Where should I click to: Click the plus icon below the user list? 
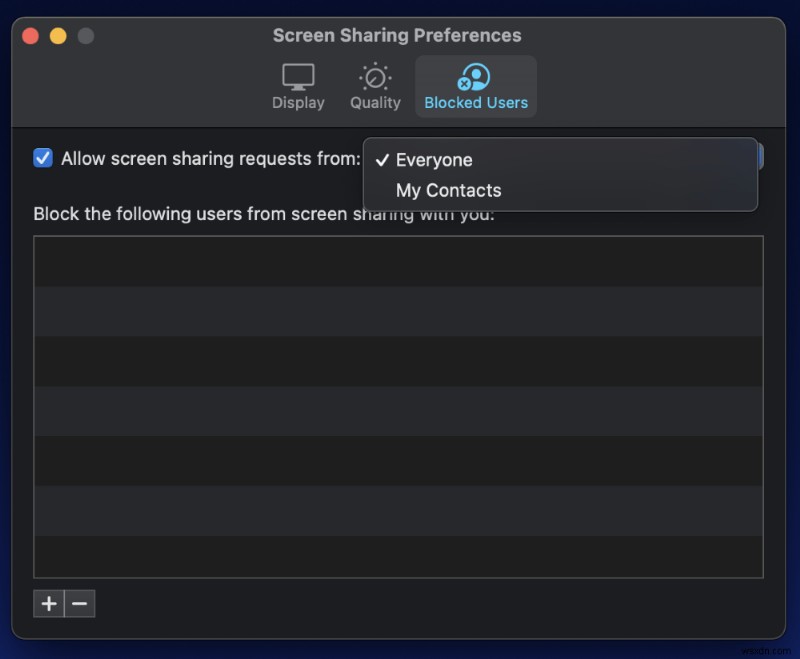(48, 603)
